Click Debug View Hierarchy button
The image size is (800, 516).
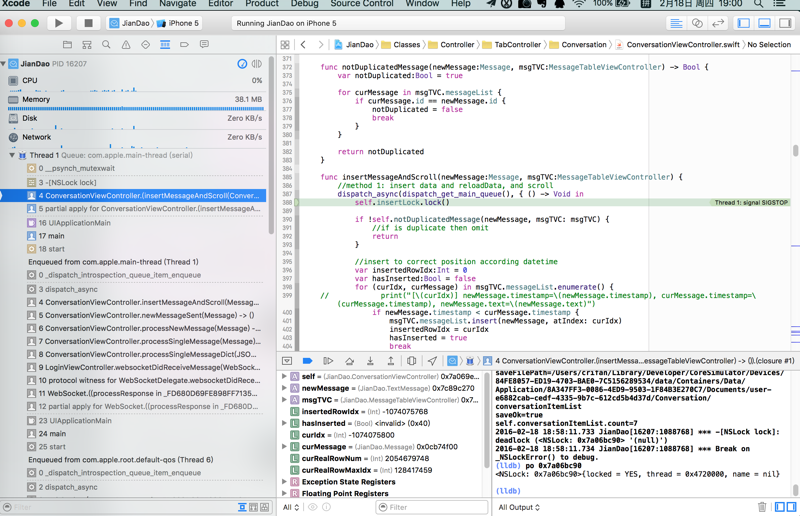pos(412,361)
